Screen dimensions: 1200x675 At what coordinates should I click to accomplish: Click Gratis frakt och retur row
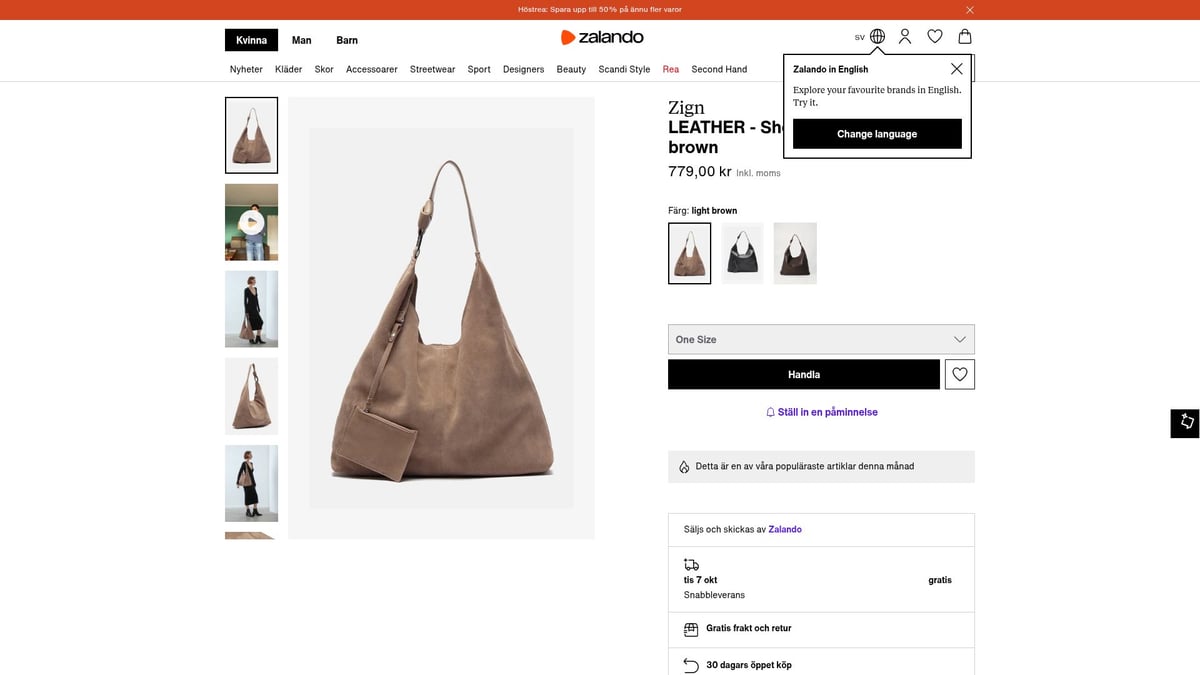(821, 629)
